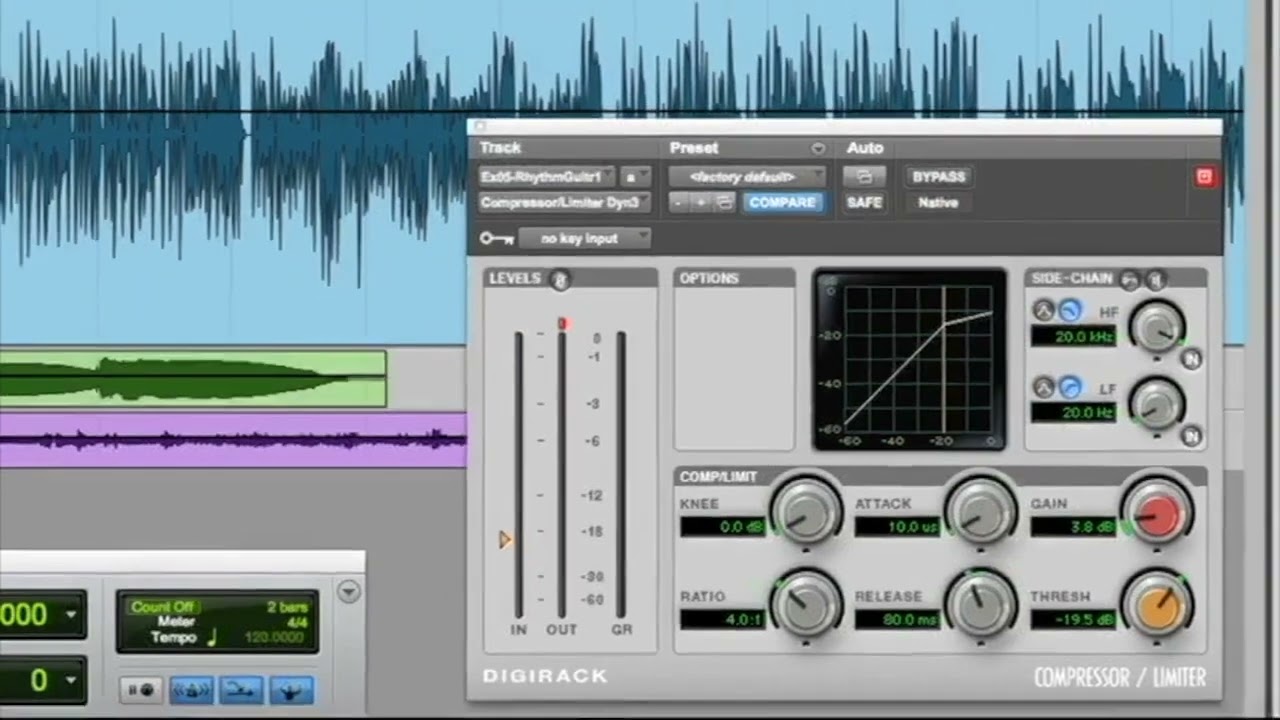Select the green audio clip on the timeline
Viewport: 1280px width, 720px height.
[x=193, y=379]
